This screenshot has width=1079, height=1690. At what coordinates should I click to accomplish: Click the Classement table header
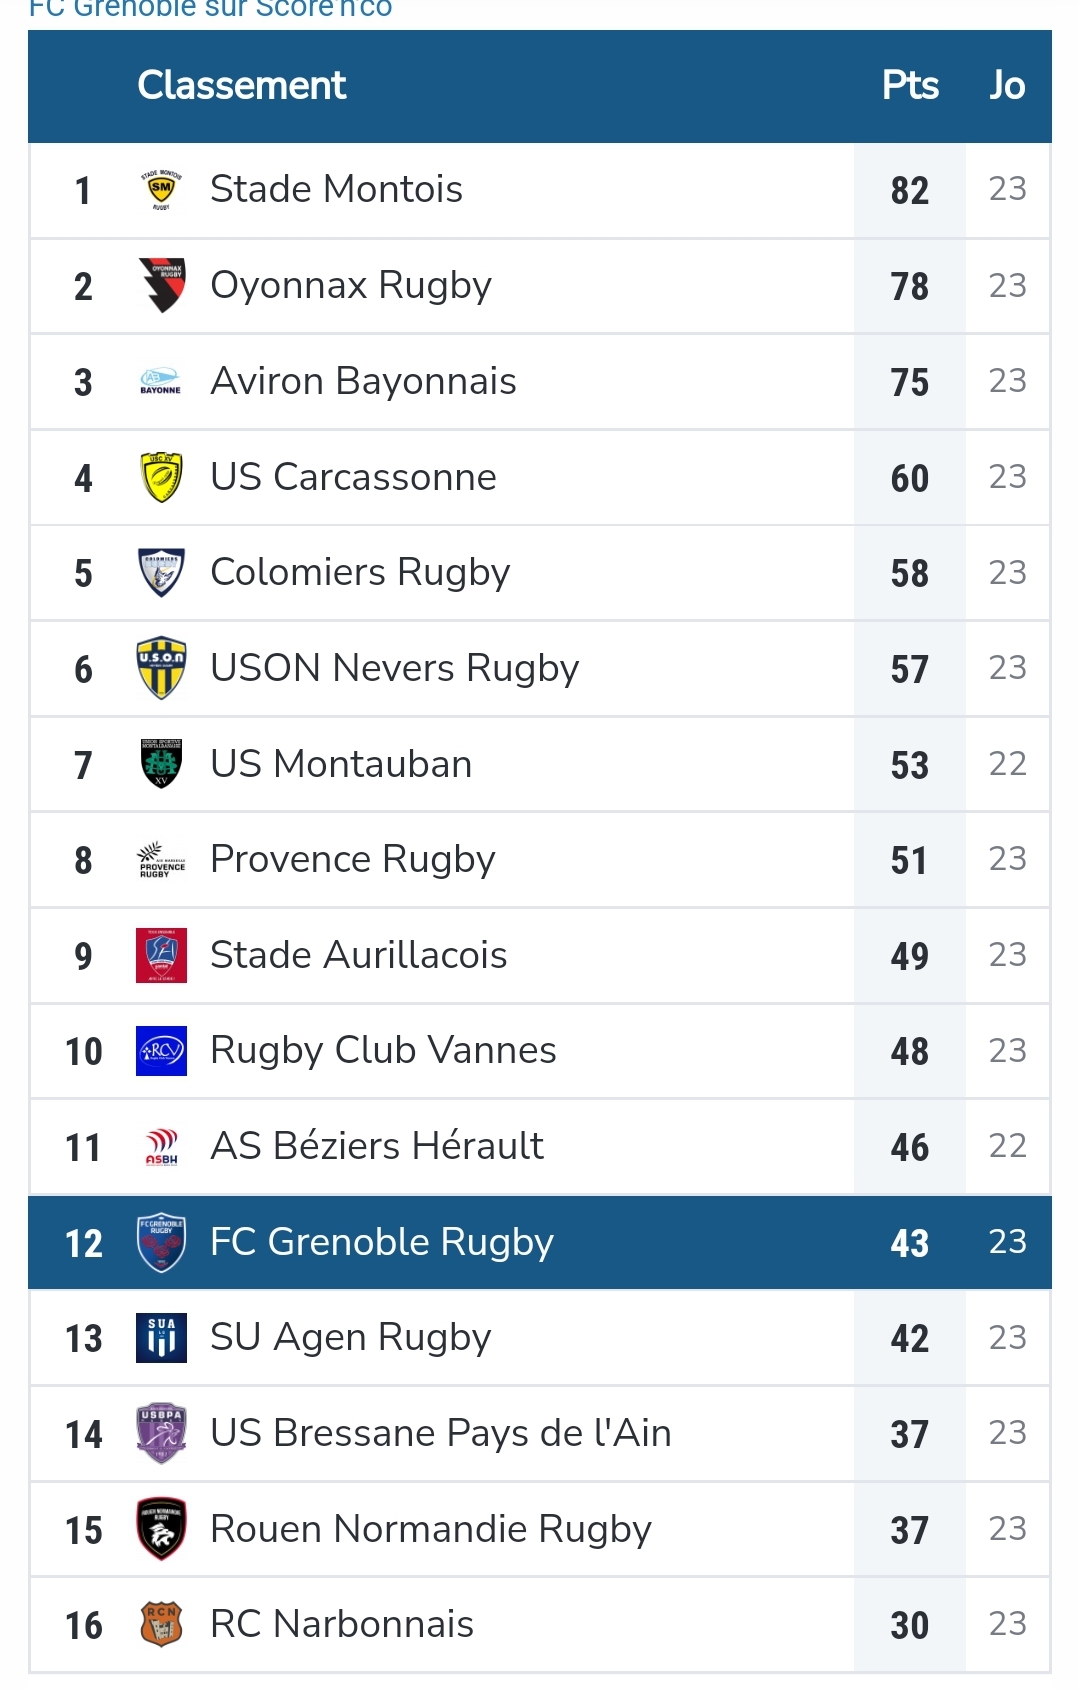tap(242, 86)
